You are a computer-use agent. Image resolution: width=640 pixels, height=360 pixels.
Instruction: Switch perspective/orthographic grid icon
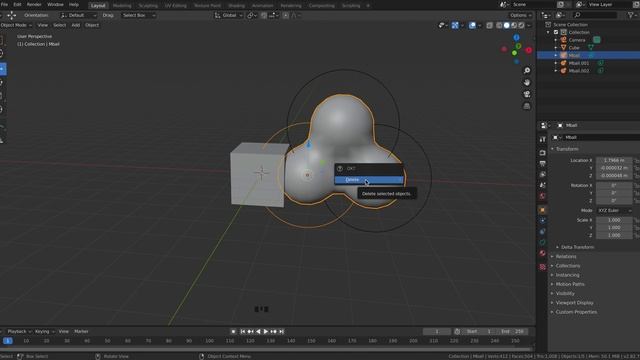pos(527,106)
